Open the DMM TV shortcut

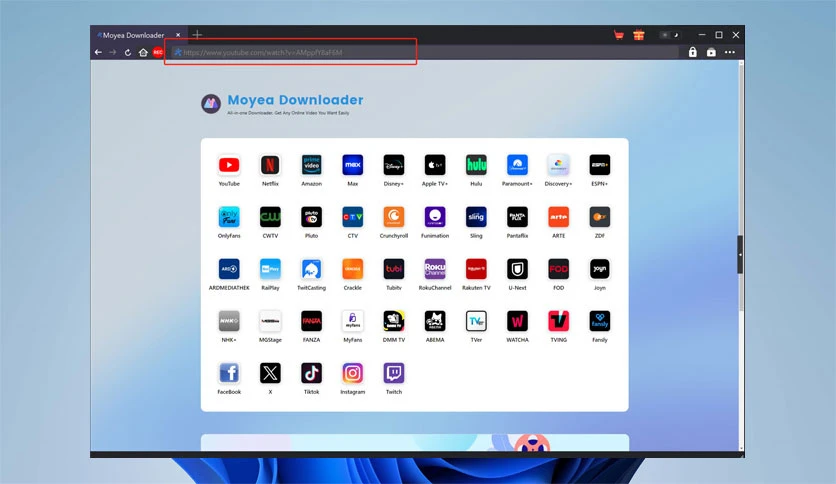(393, 321)
